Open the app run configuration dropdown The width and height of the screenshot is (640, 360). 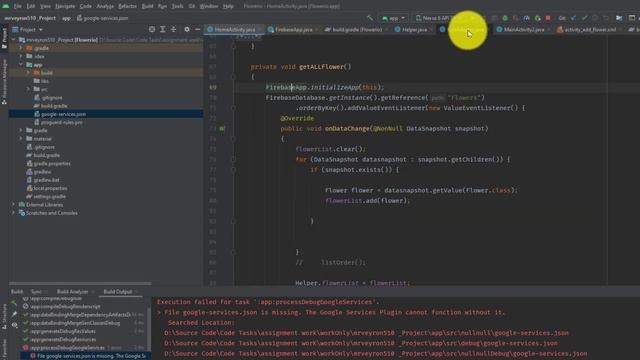(x=393, y=18)
